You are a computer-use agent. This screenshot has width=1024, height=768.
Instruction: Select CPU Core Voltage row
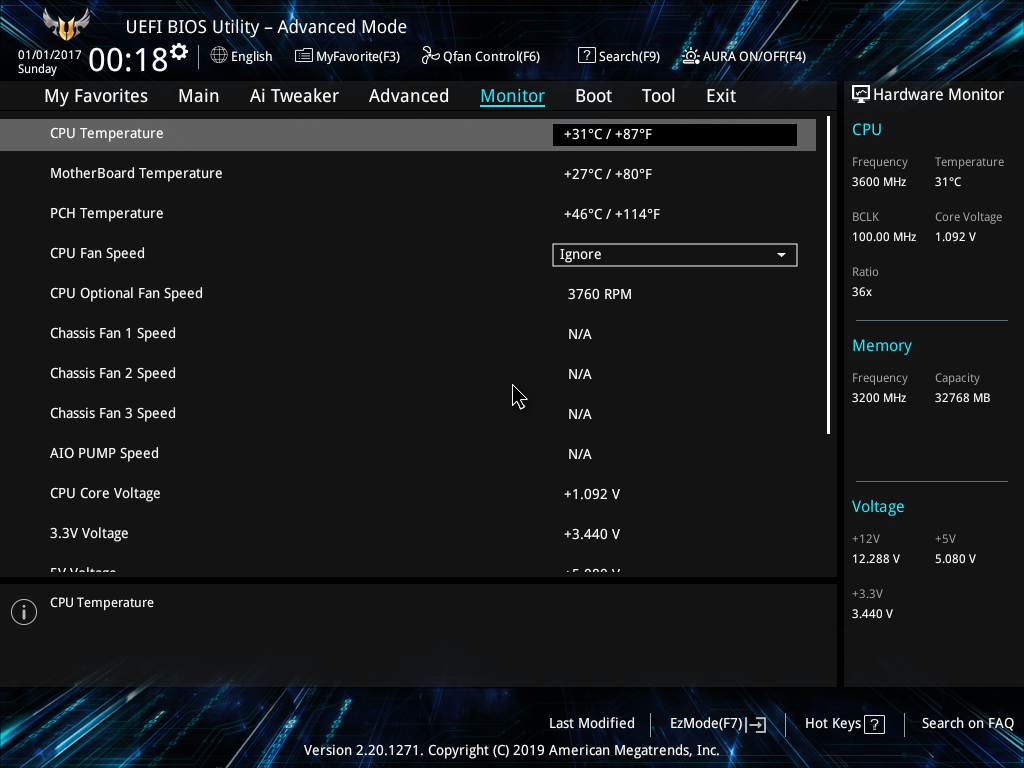408,494
